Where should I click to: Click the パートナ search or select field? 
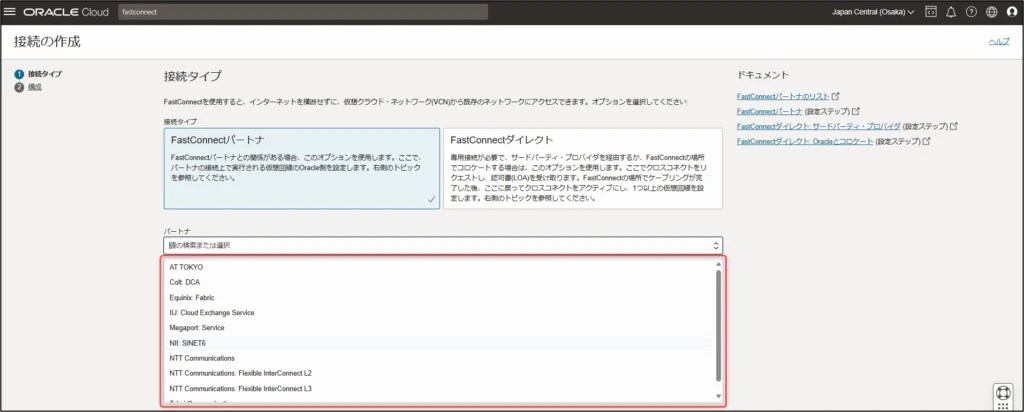coord(443,246)
